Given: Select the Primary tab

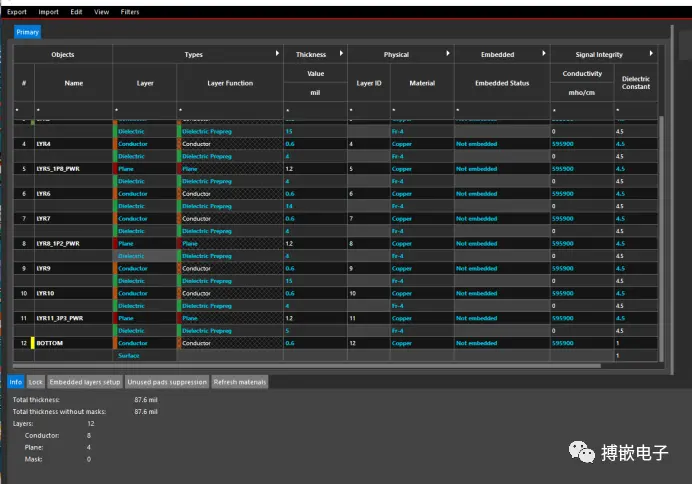Looking at the screenshot, I should (27, 32).
